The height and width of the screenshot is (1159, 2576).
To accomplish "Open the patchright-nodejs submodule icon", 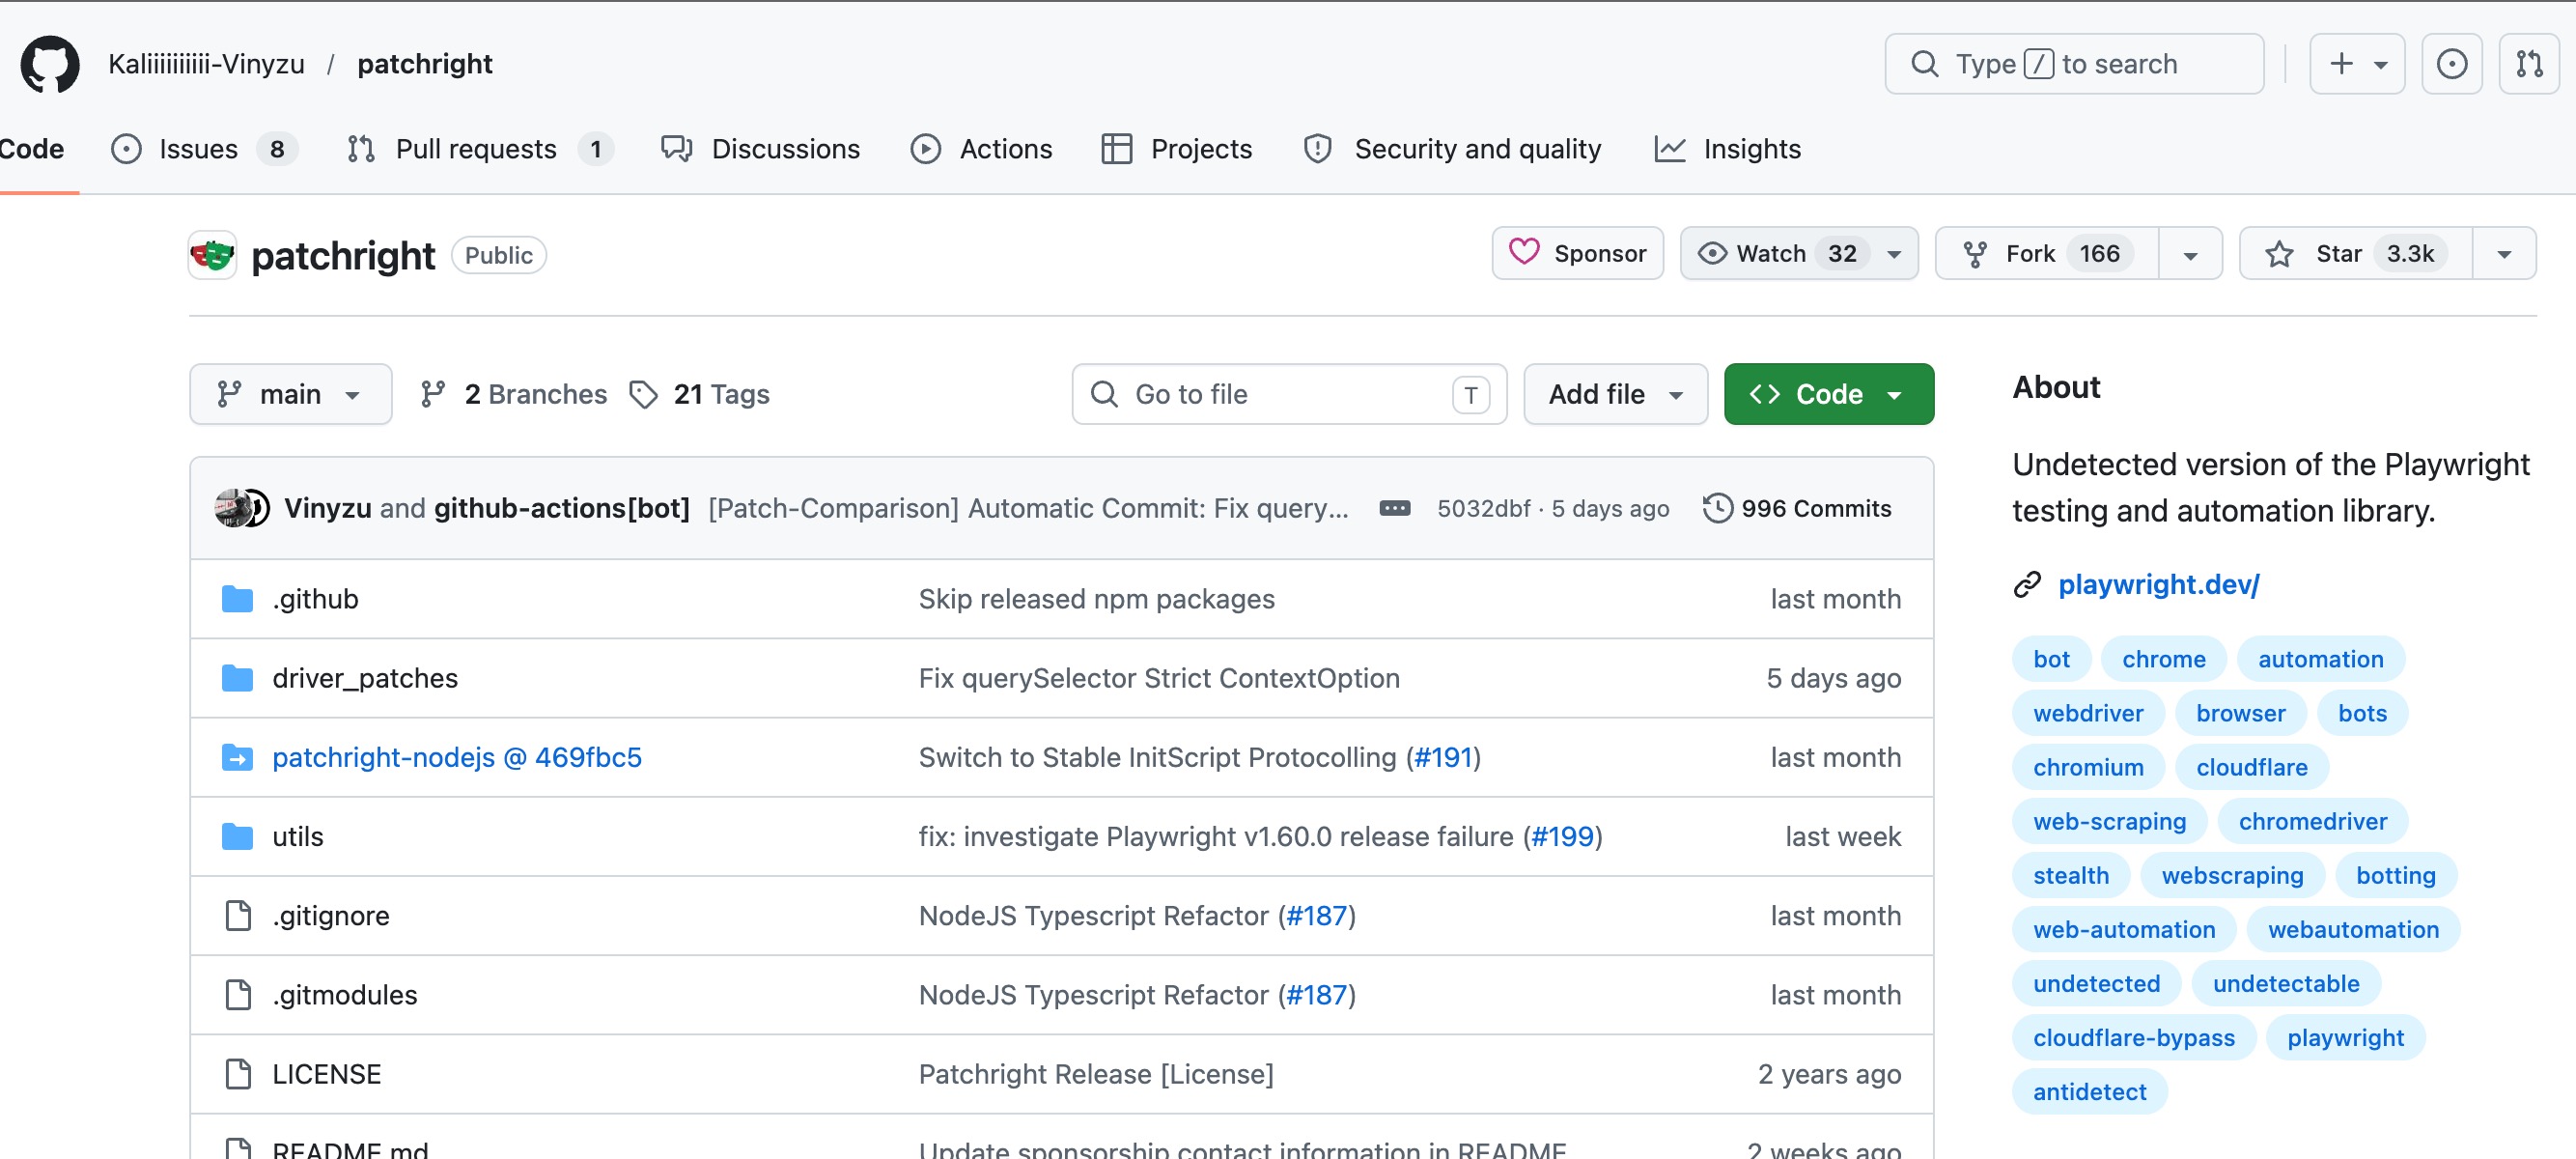I will (237, 757).
